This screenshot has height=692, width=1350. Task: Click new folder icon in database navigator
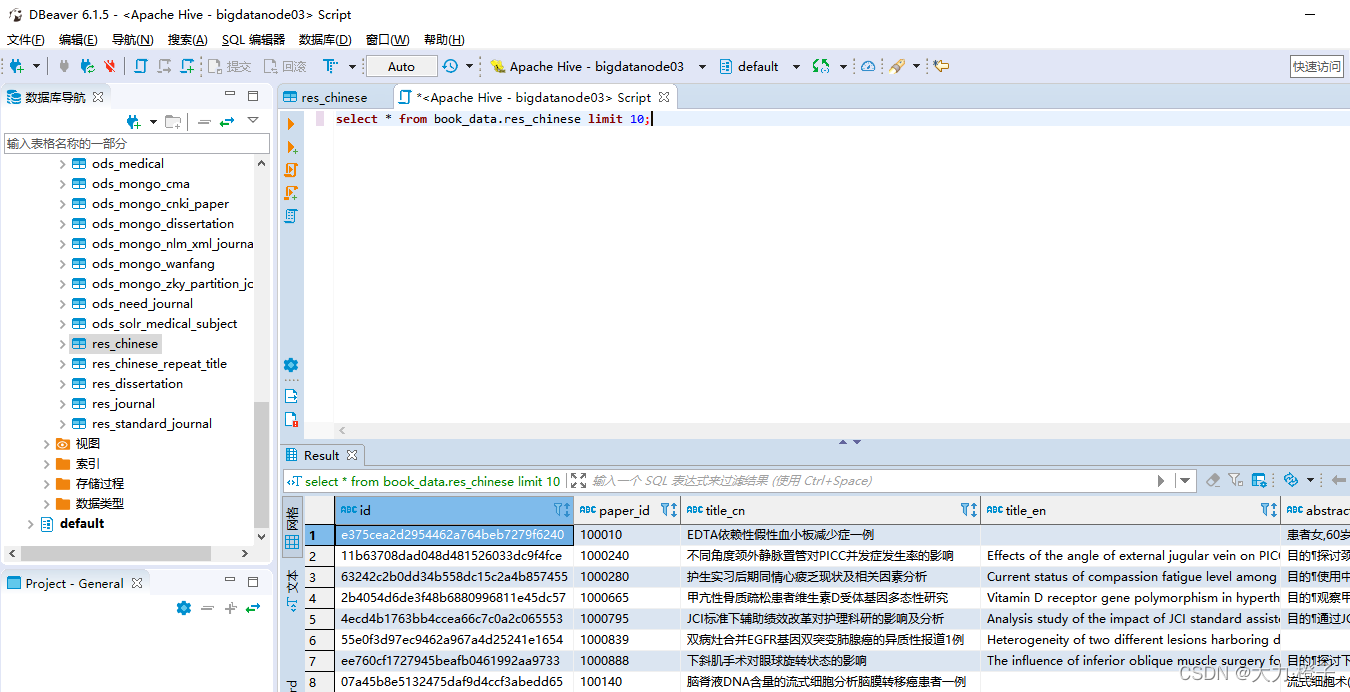point(173,121)
